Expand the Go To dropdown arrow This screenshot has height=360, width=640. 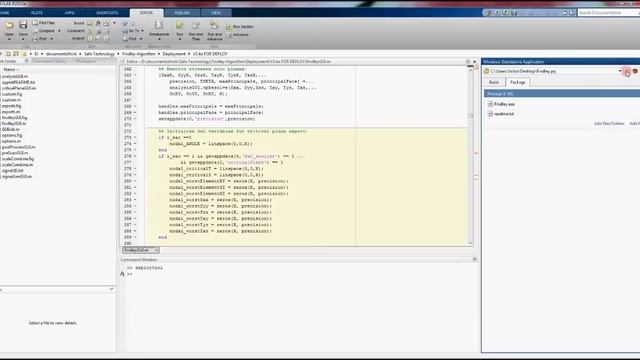142,31
